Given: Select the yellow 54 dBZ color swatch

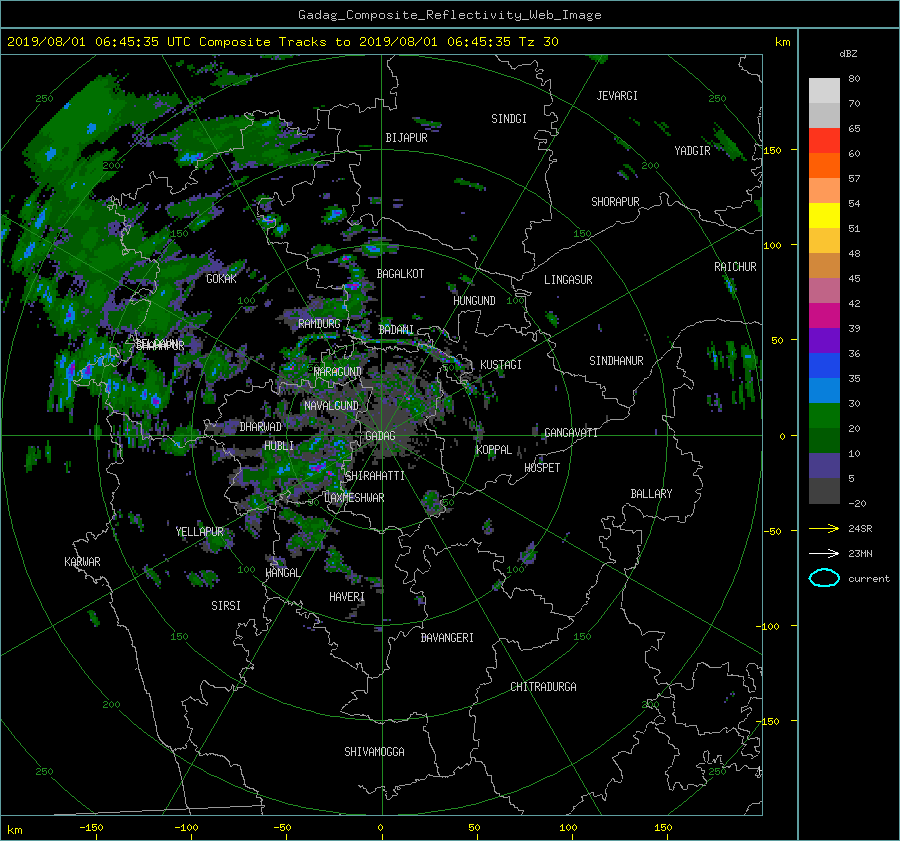Looking at the screenshot, I should (x=824, y=215).
